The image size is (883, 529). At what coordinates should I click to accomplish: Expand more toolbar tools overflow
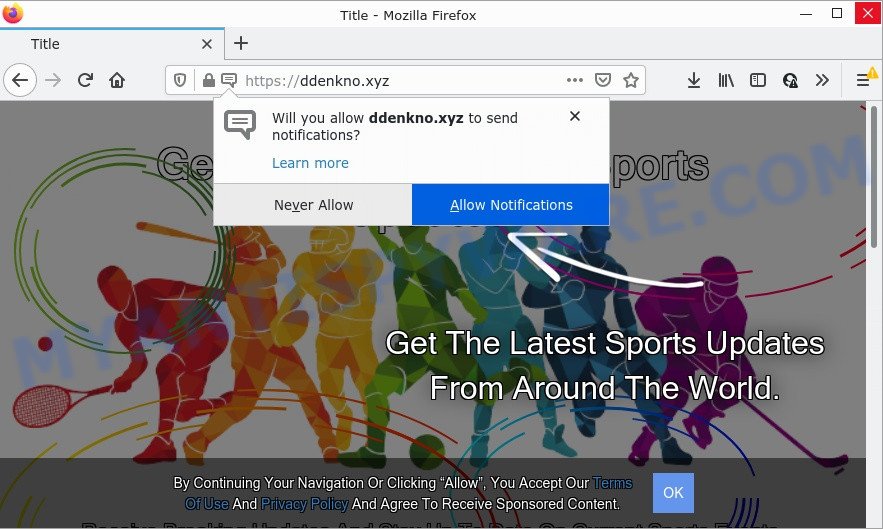(x=822, y=81)
